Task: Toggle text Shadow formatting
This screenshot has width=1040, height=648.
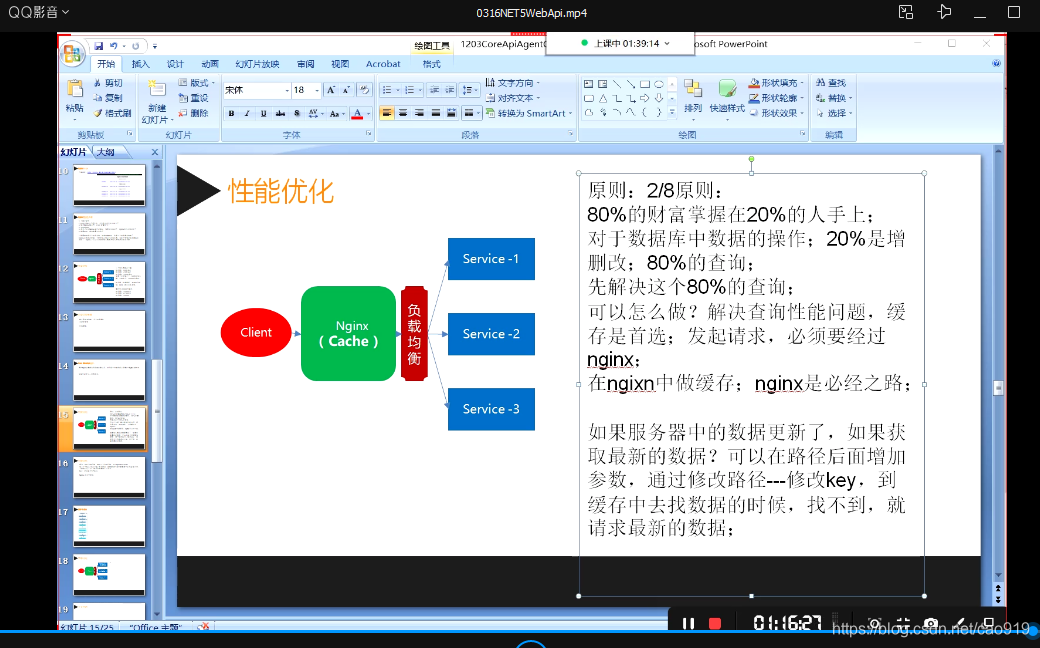Action: tap(296, 113)
